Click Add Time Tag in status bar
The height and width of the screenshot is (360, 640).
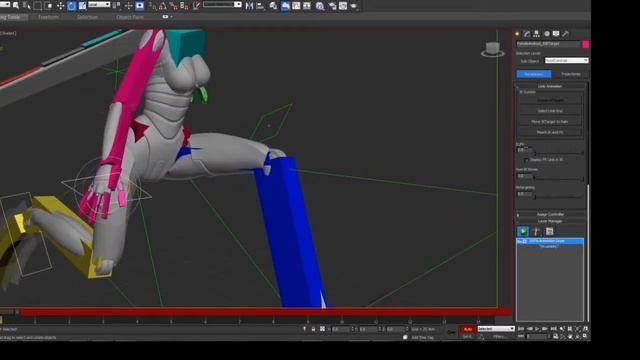(x=422, y=338)
